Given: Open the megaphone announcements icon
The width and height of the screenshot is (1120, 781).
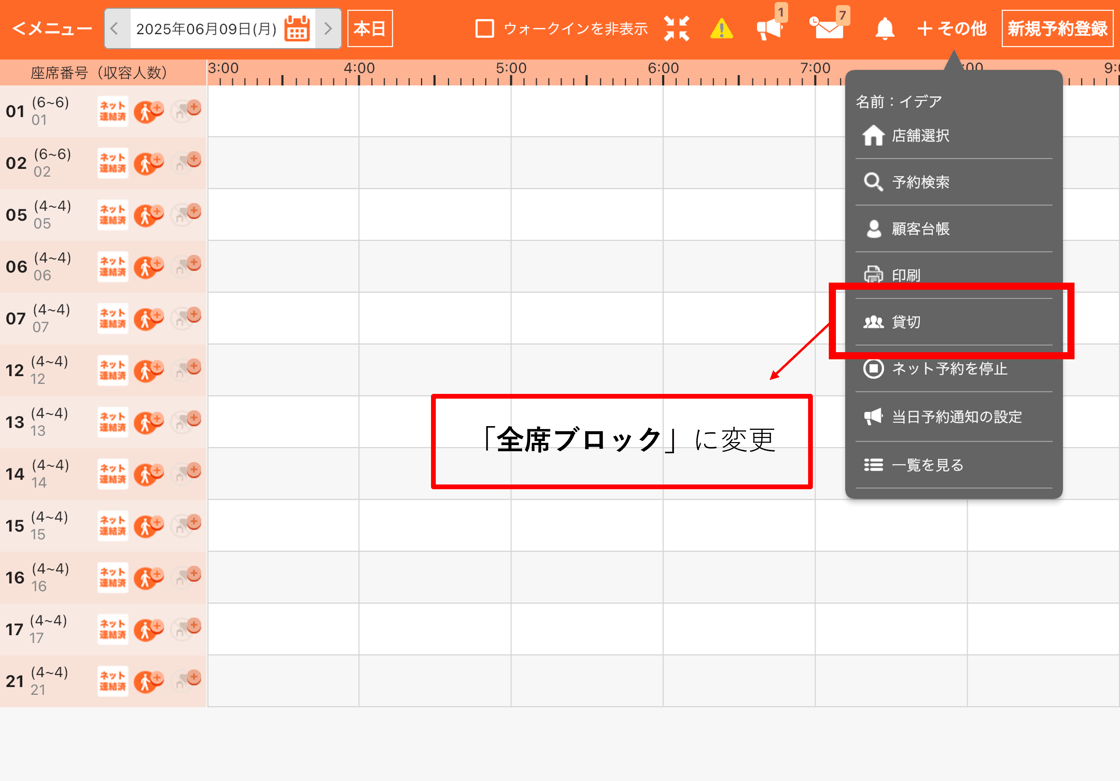Looking at the screenshot, I should [x=769, y=29].
